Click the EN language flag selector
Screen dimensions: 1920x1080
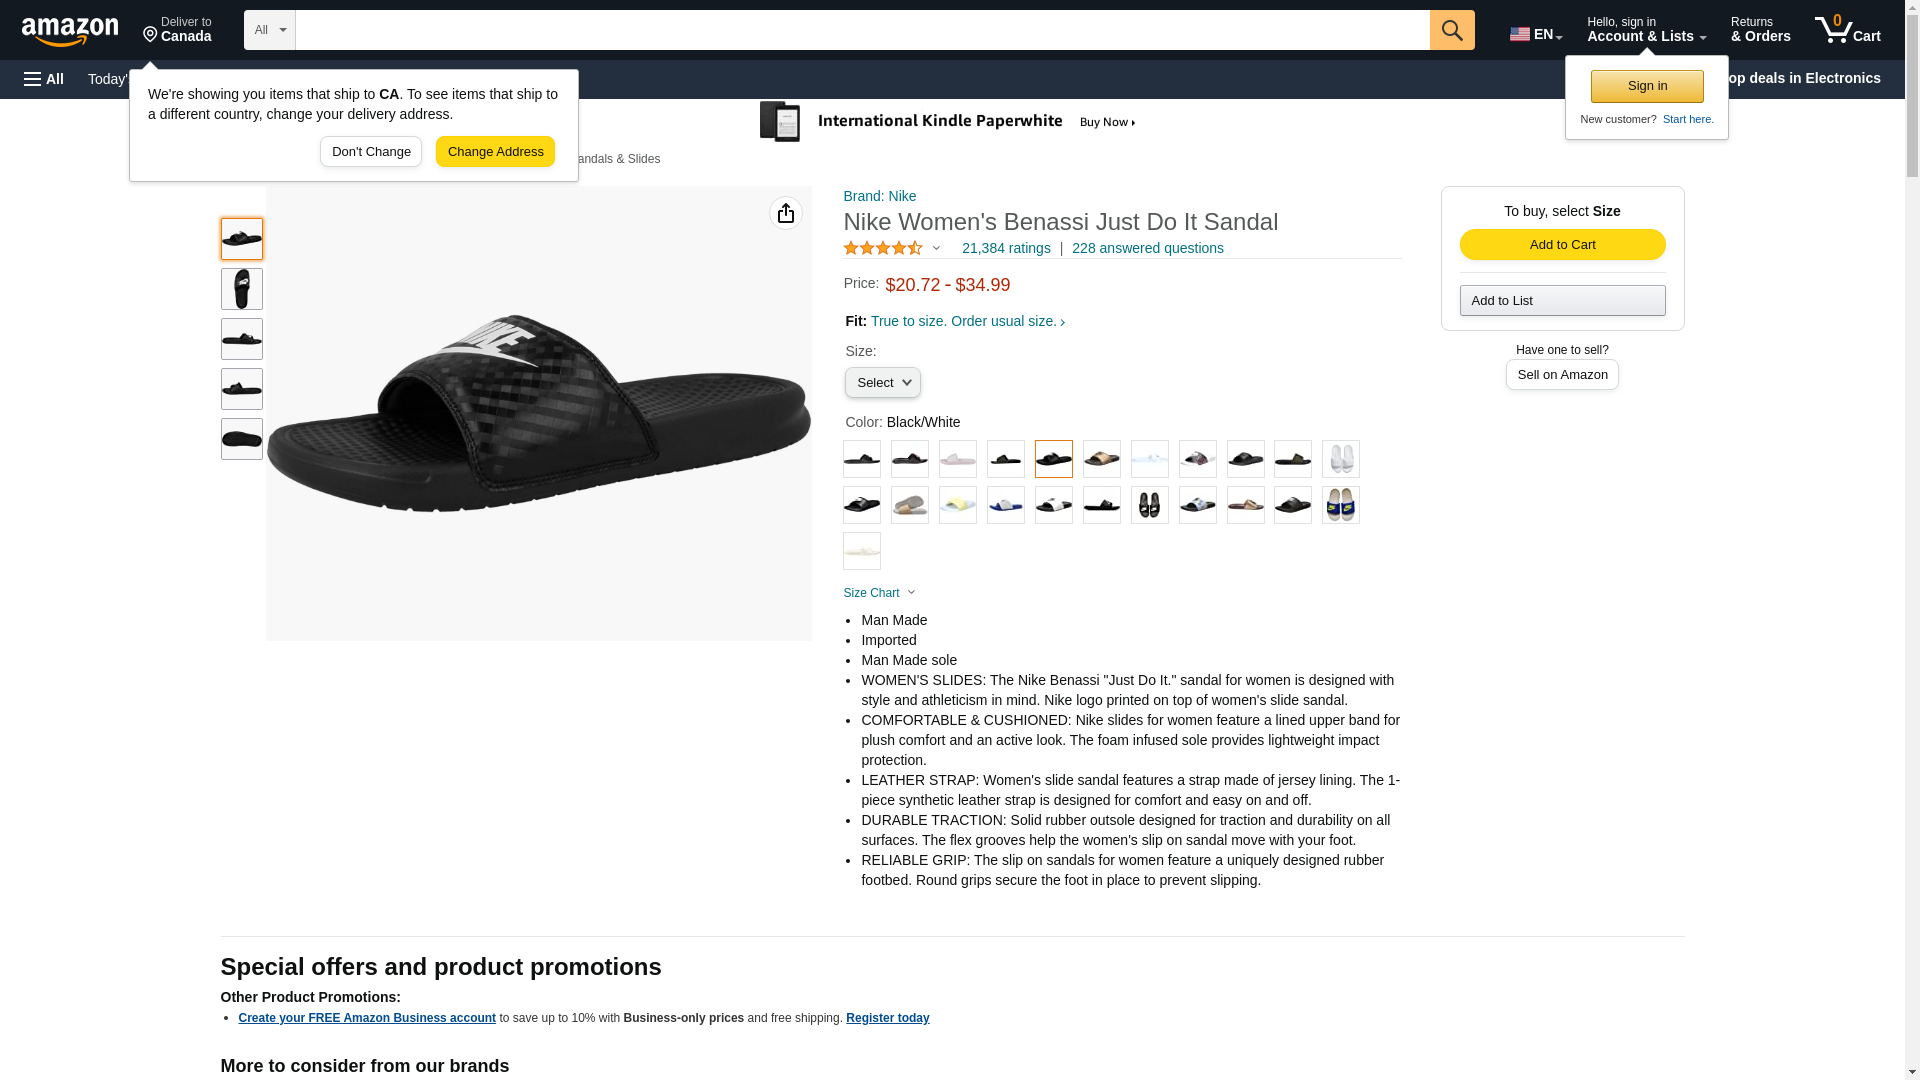1535,34
